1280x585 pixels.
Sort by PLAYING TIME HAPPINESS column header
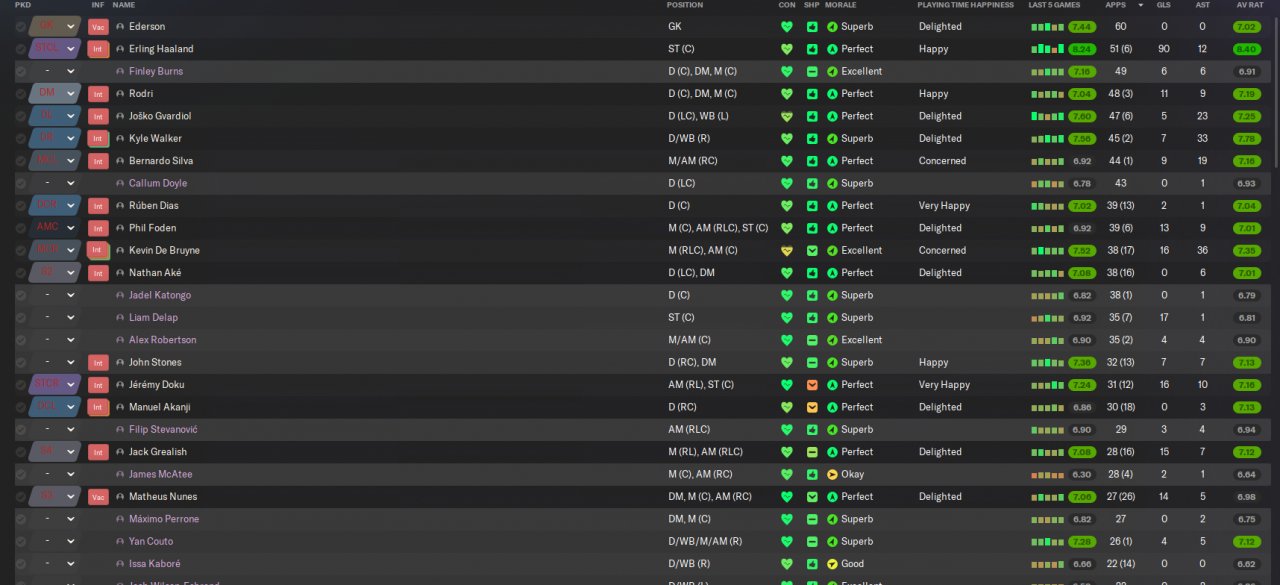(964, 5)
